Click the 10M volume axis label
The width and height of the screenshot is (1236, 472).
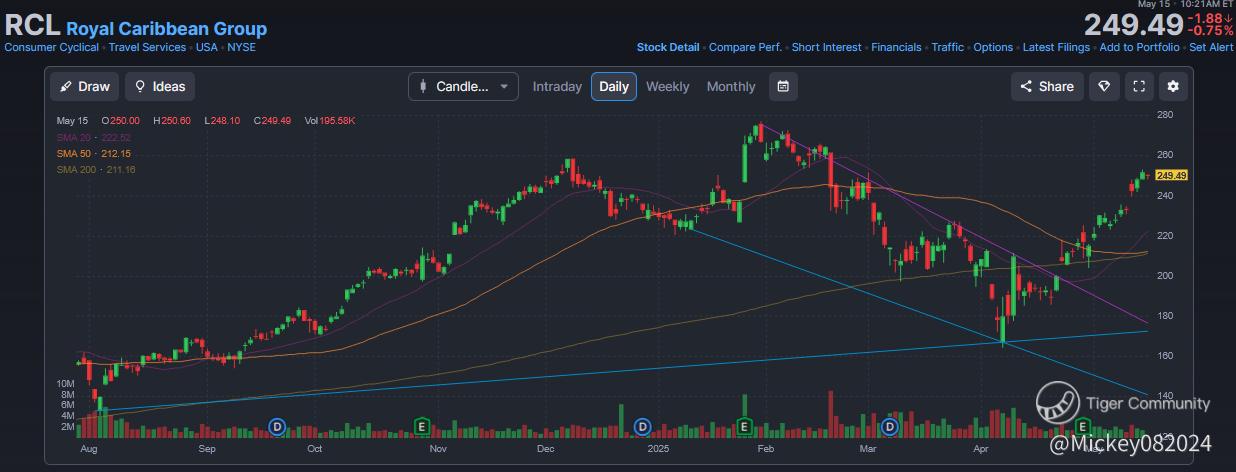(65, 384)
